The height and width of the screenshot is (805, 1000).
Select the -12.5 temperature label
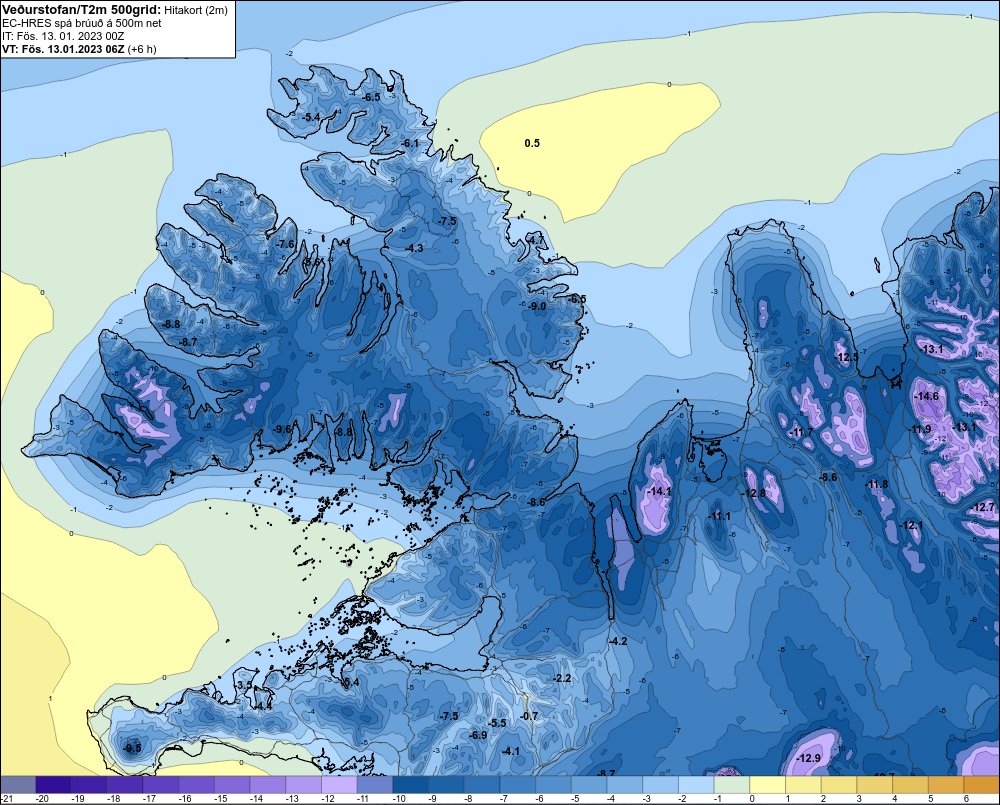coord(847,357)
